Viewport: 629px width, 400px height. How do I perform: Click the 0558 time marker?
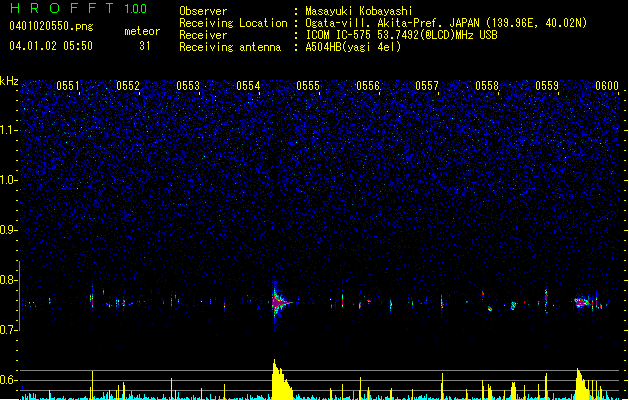coord(487,86)
